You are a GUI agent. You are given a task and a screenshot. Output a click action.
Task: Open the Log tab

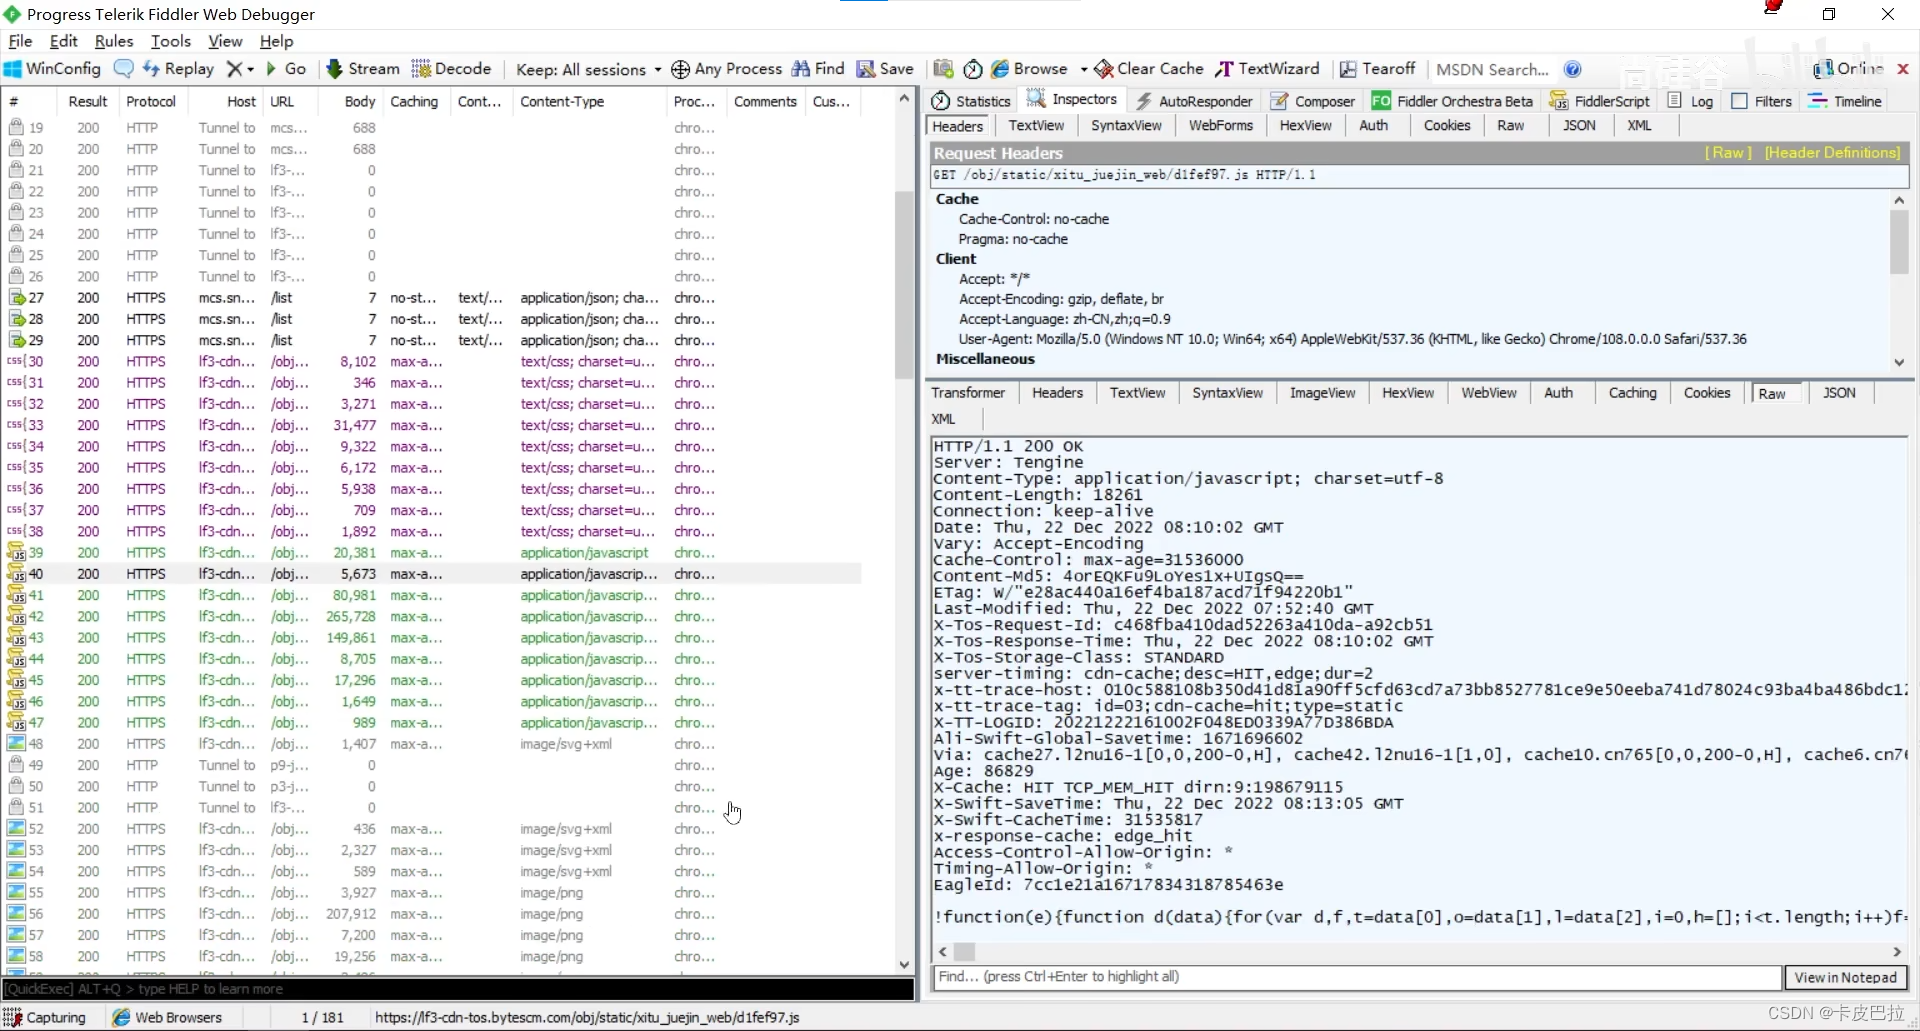click(x=1690, y=101)
